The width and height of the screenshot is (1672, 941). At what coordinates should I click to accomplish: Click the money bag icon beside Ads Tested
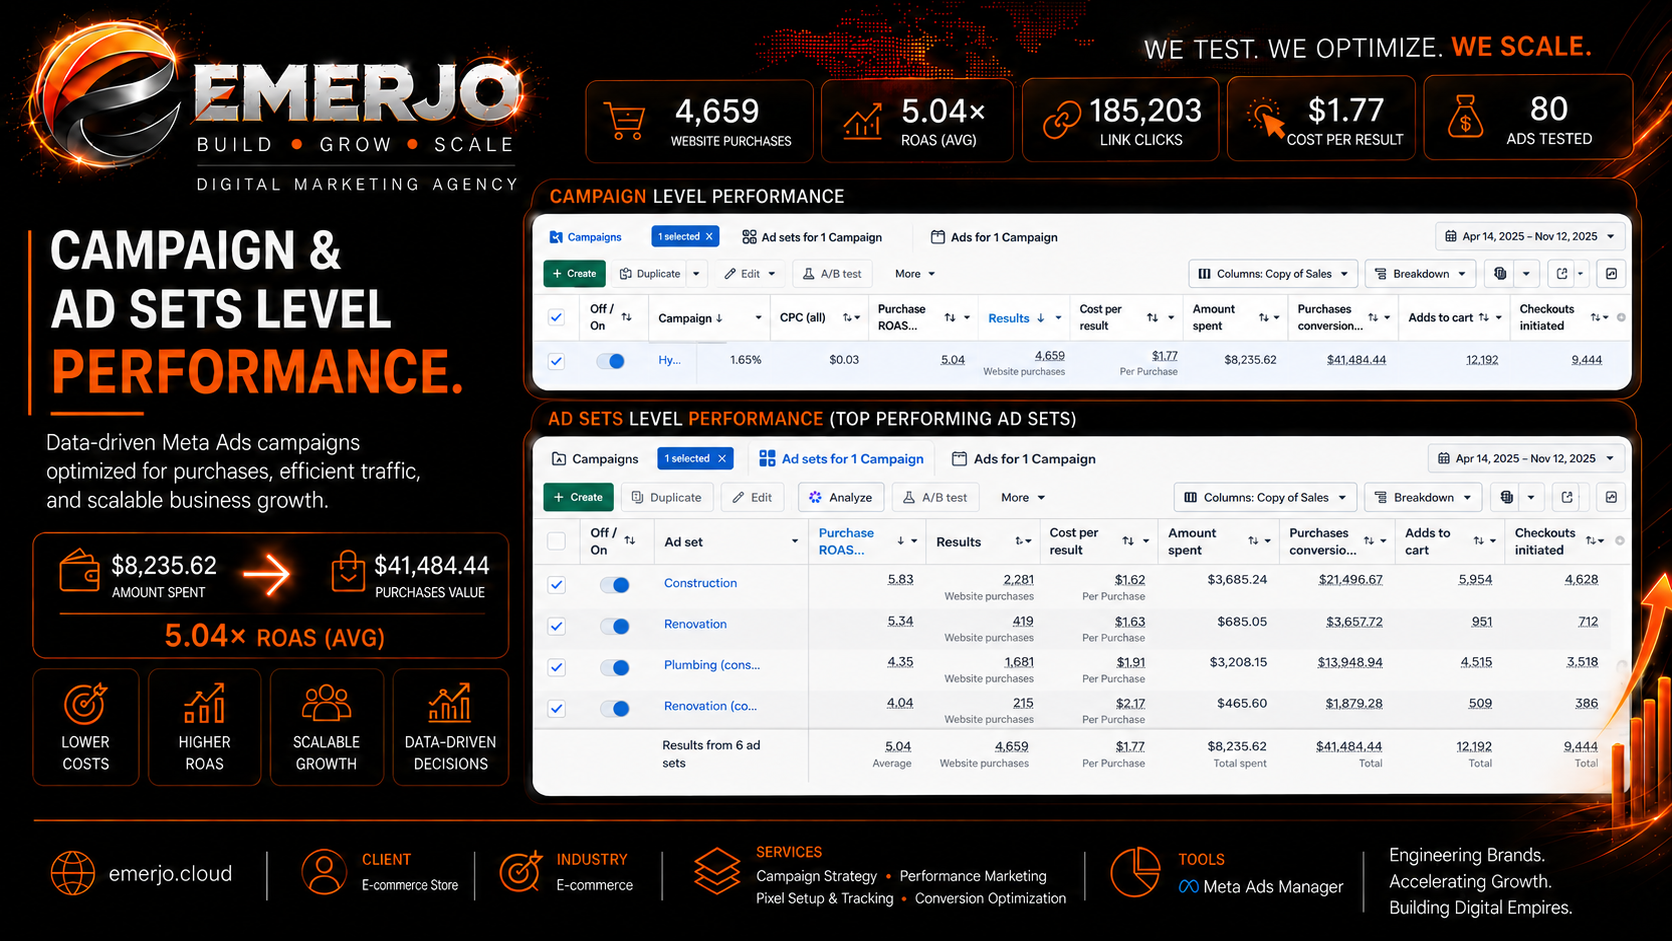click(1465, 117)
